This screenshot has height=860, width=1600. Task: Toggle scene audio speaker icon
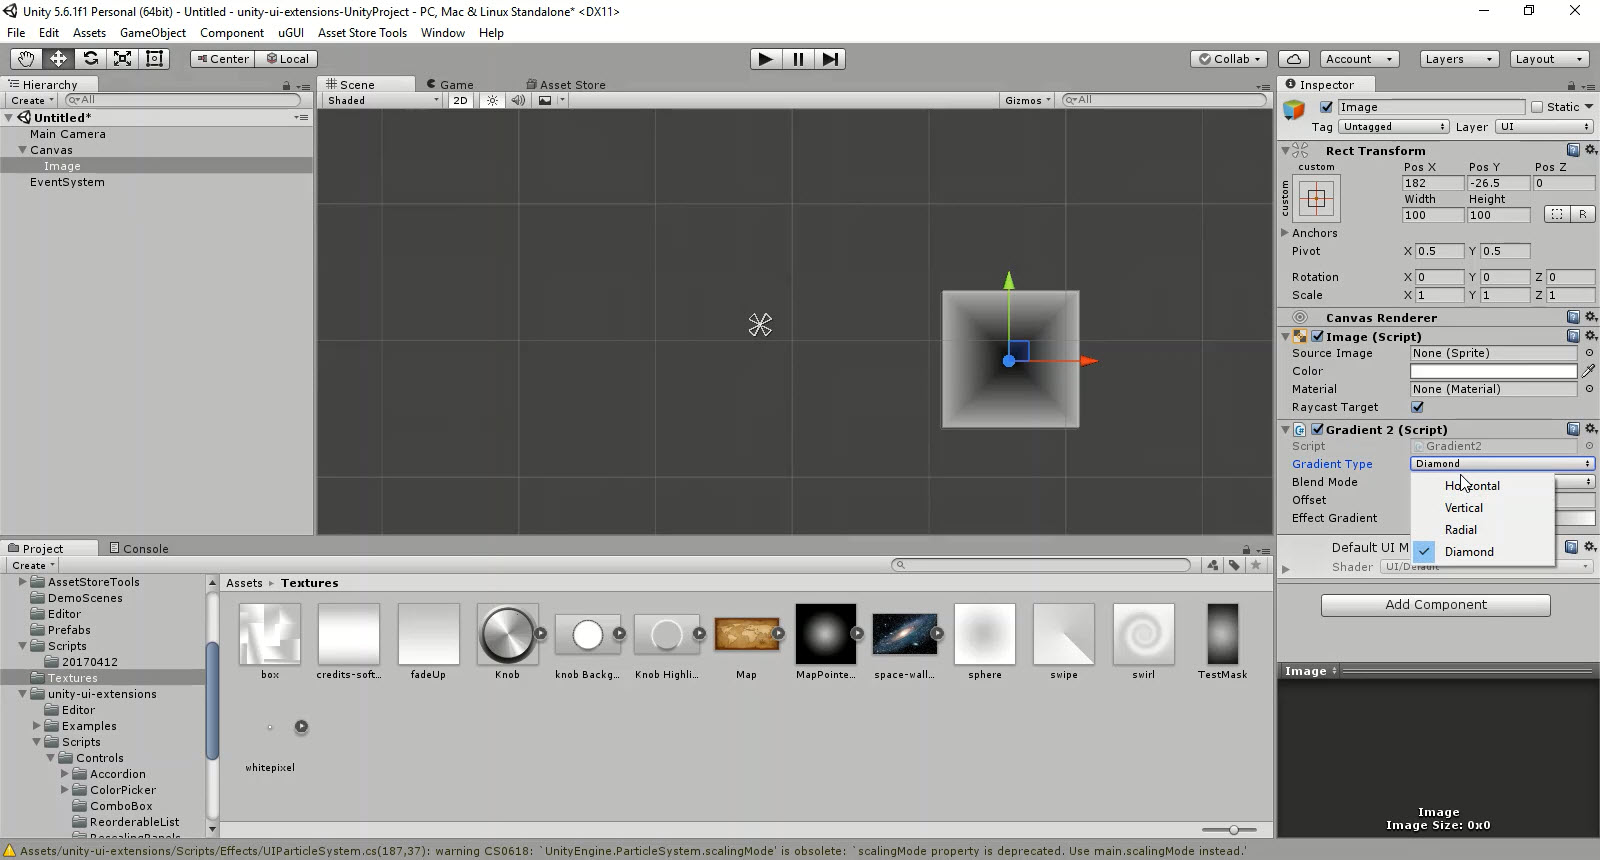click(518, 100)
